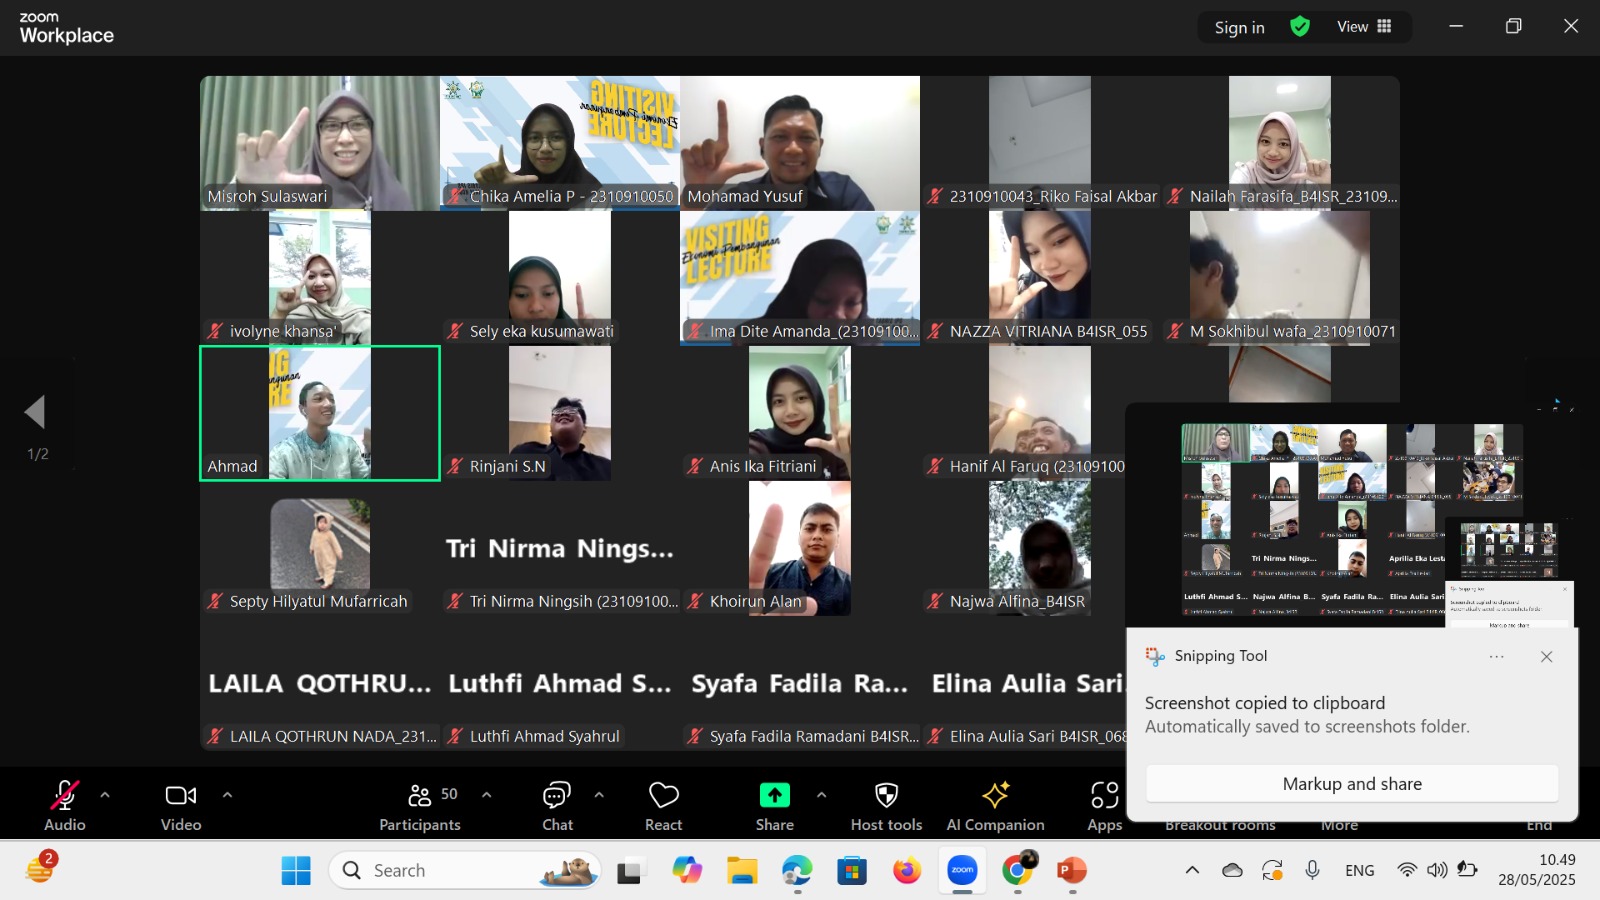1600x900 pixels.
Task: Stop camera using the Video button
Action: [x=181, y=805]
